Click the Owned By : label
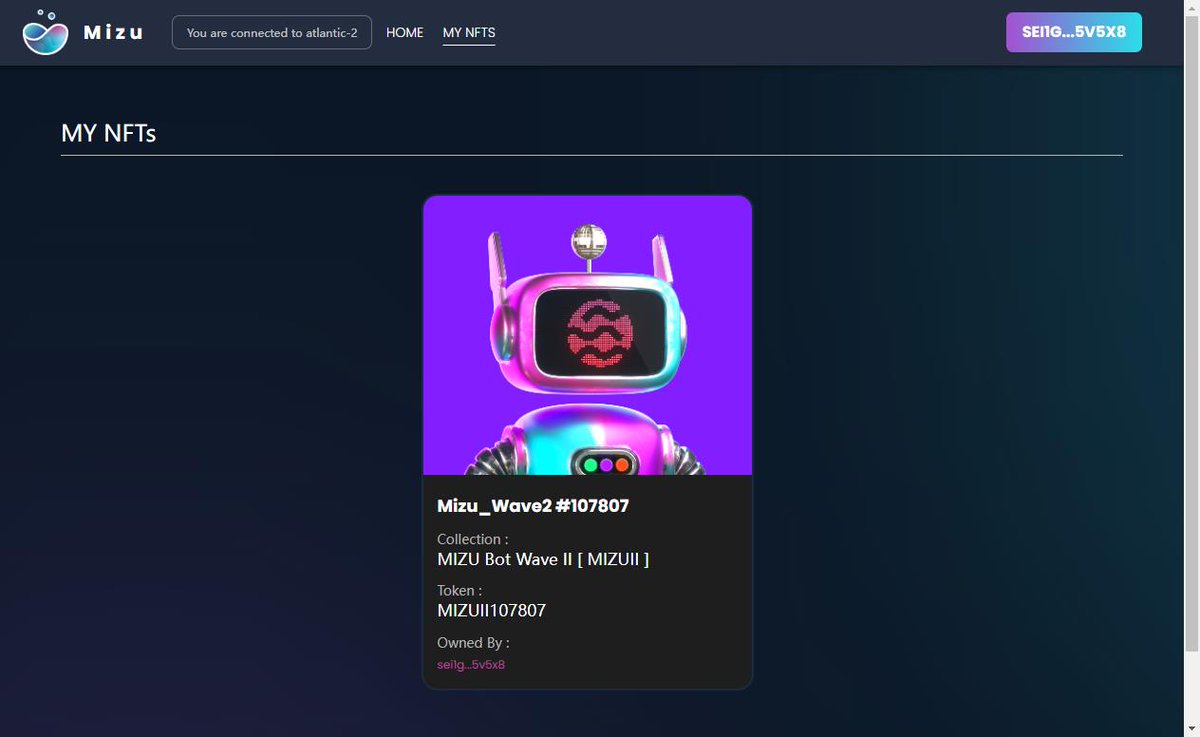The width and height of the screenshot is (1200, 737). pyautogui.click(x=473, y=642)
